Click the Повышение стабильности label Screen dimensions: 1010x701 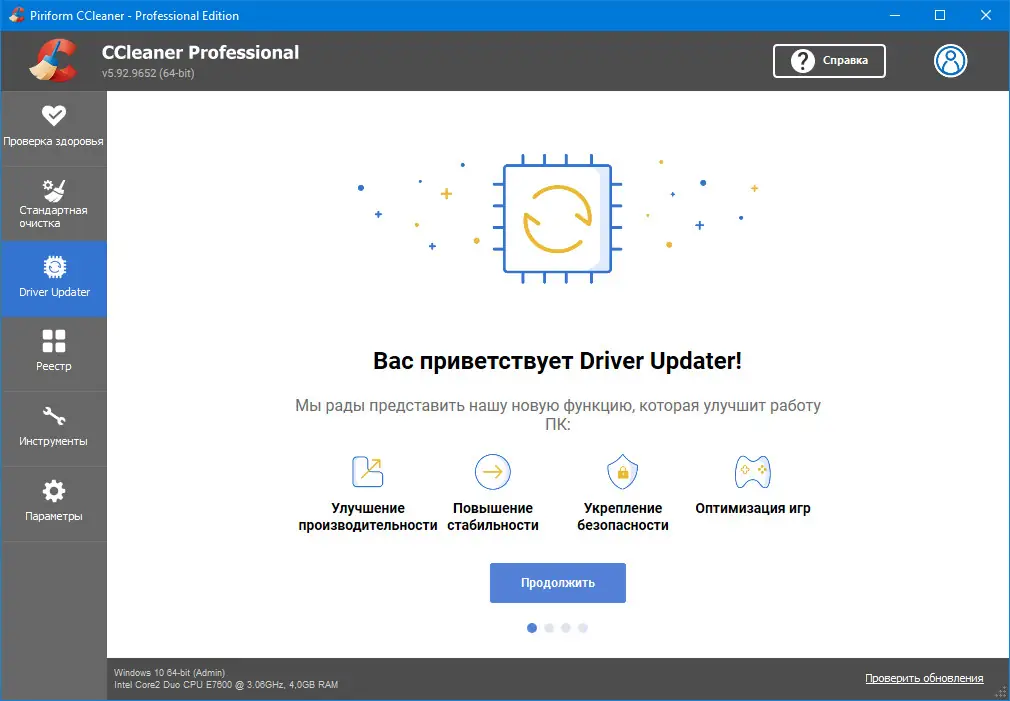click(x=493, y=517)
